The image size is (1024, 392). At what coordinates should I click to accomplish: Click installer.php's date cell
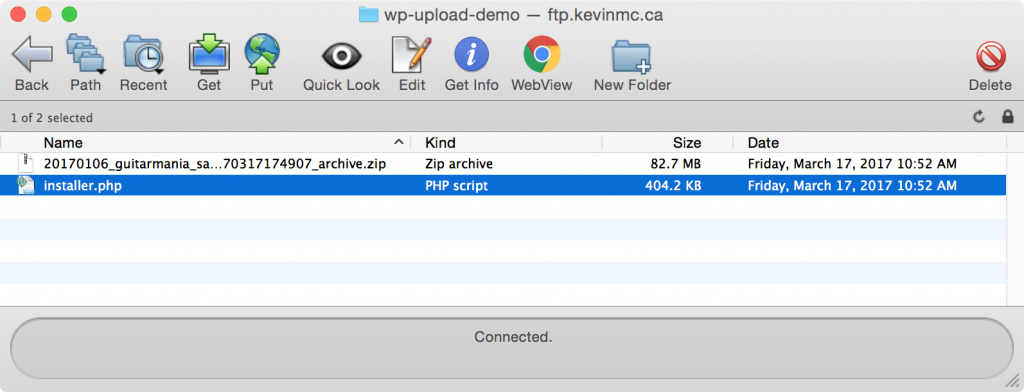point(852,186)
